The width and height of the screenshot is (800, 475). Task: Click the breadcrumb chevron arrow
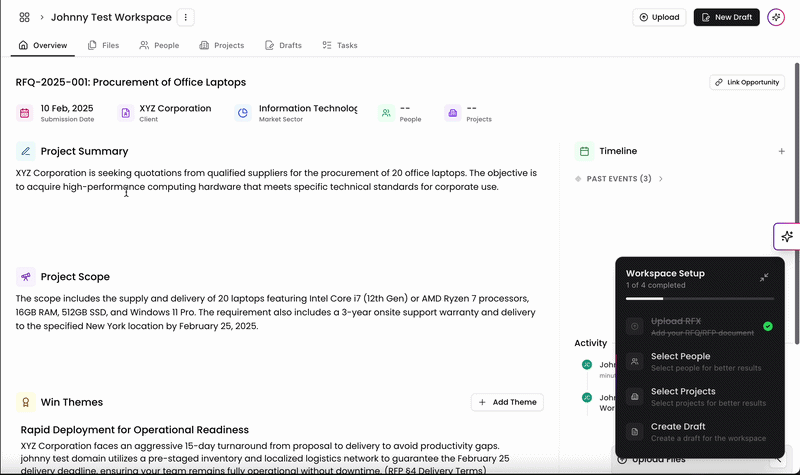pos(42,17)
